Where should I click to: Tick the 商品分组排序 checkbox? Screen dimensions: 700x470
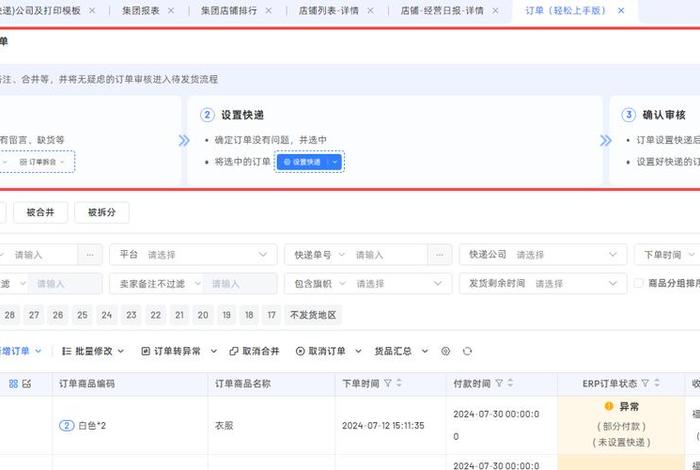click(x=638, y=283)
